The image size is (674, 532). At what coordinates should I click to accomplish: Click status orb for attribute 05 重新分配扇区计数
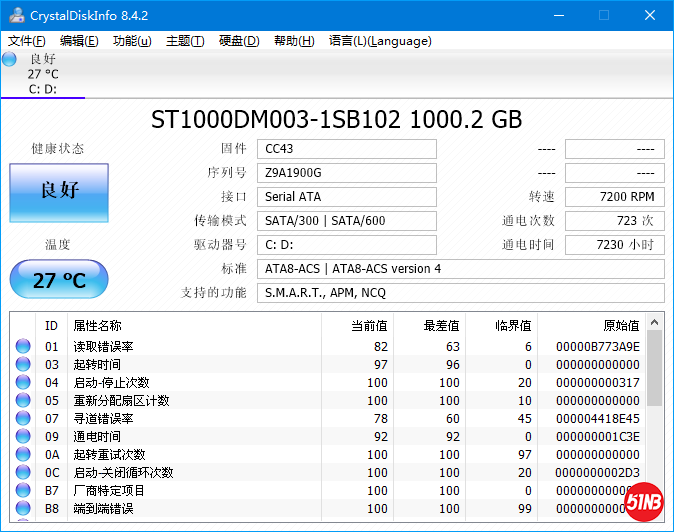click(23, 401)
